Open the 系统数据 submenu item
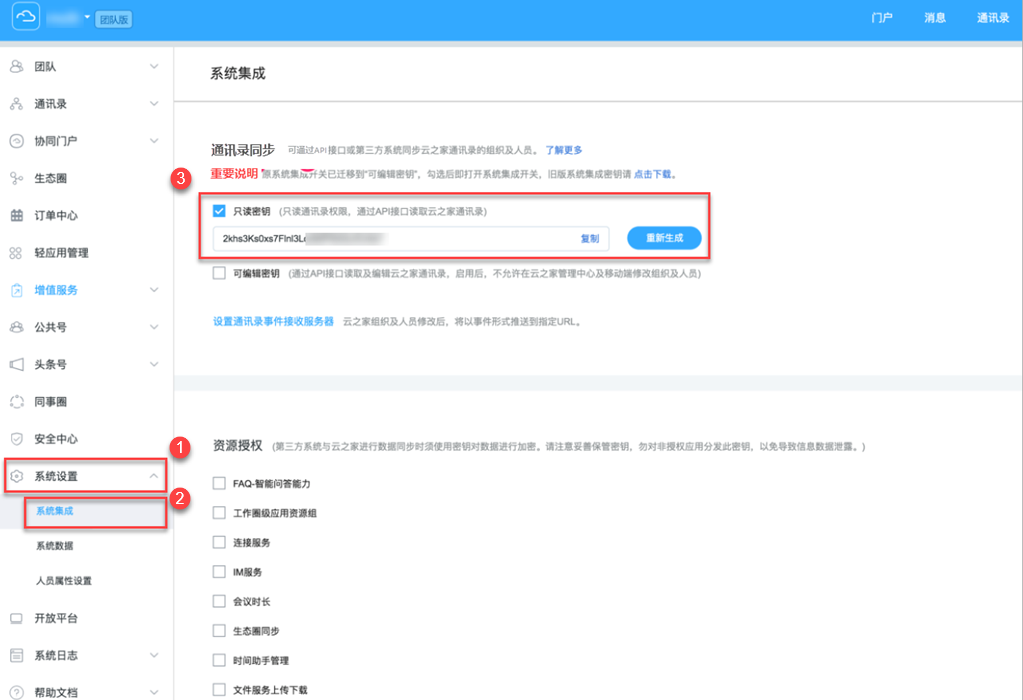1023x700 pixels. (x=55, y=546)
